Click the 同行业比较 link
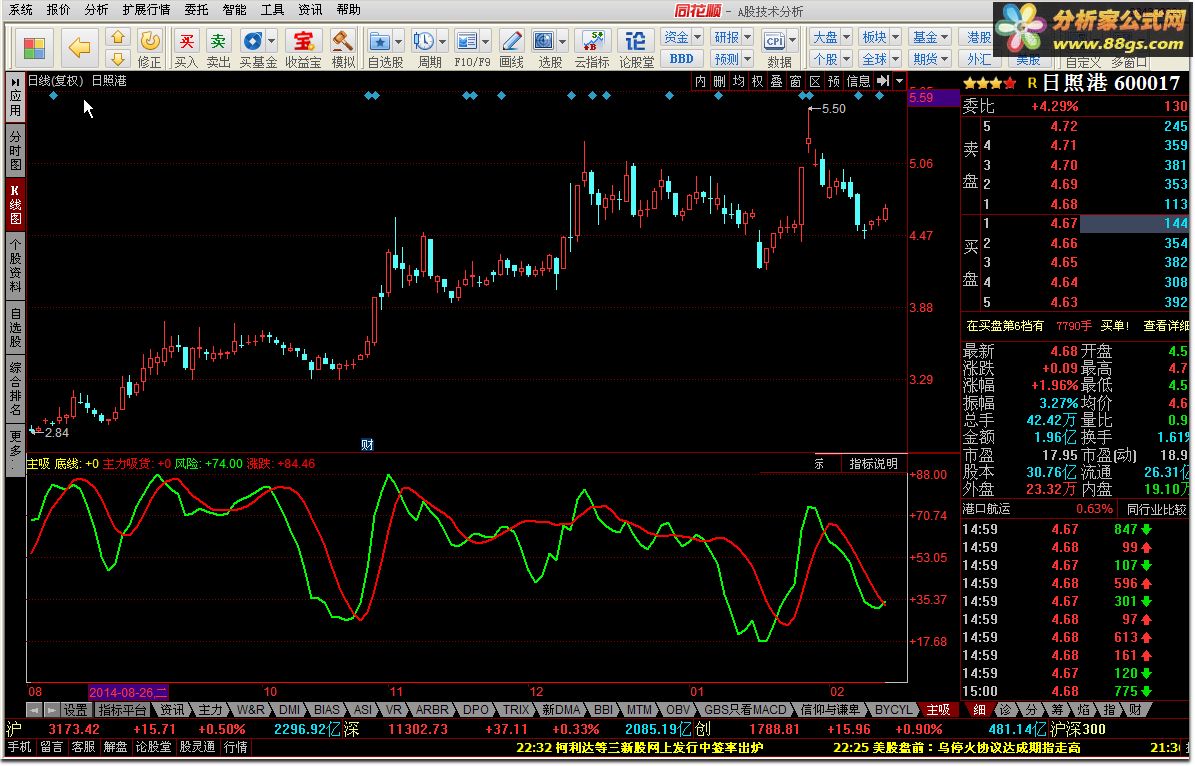 pos(1156,508)
